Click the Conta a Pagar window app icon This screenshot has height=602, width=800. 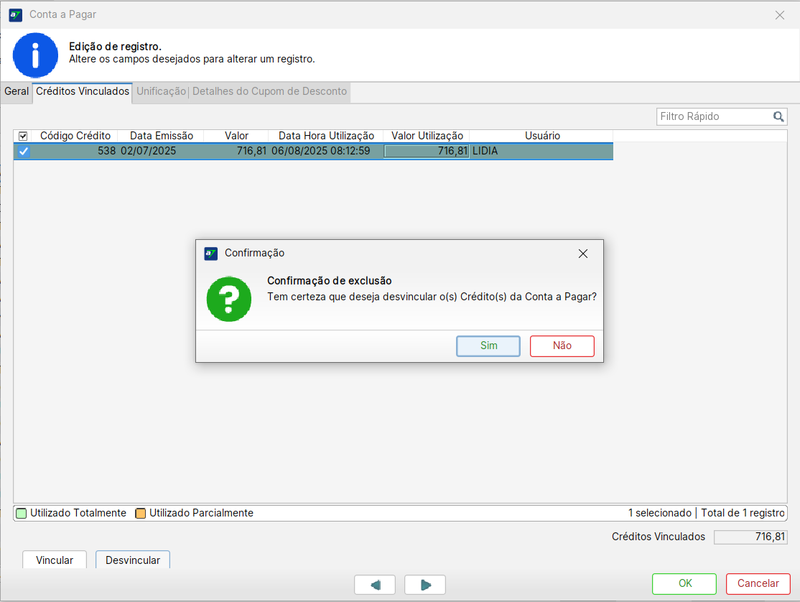click(x=15, y=15)
